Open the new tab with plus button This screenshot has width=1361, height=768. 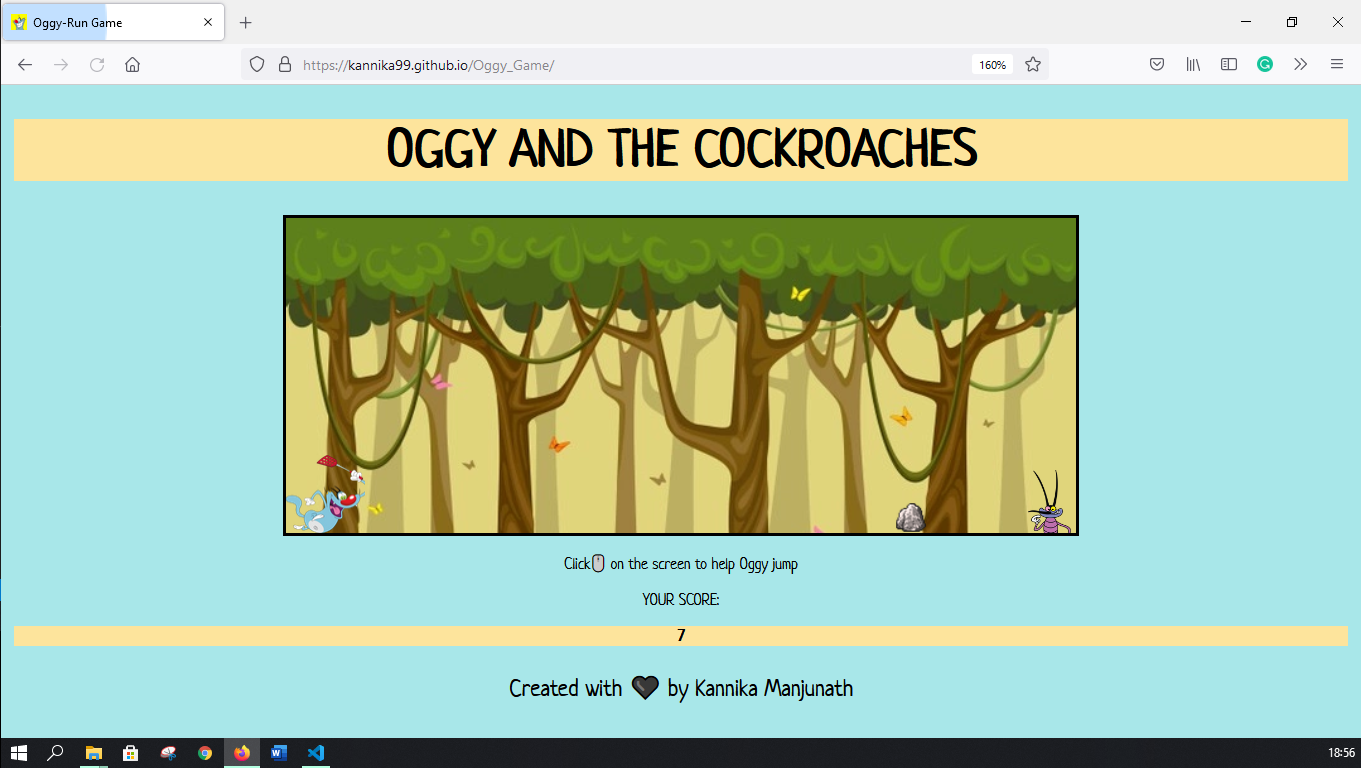point(245,21)
